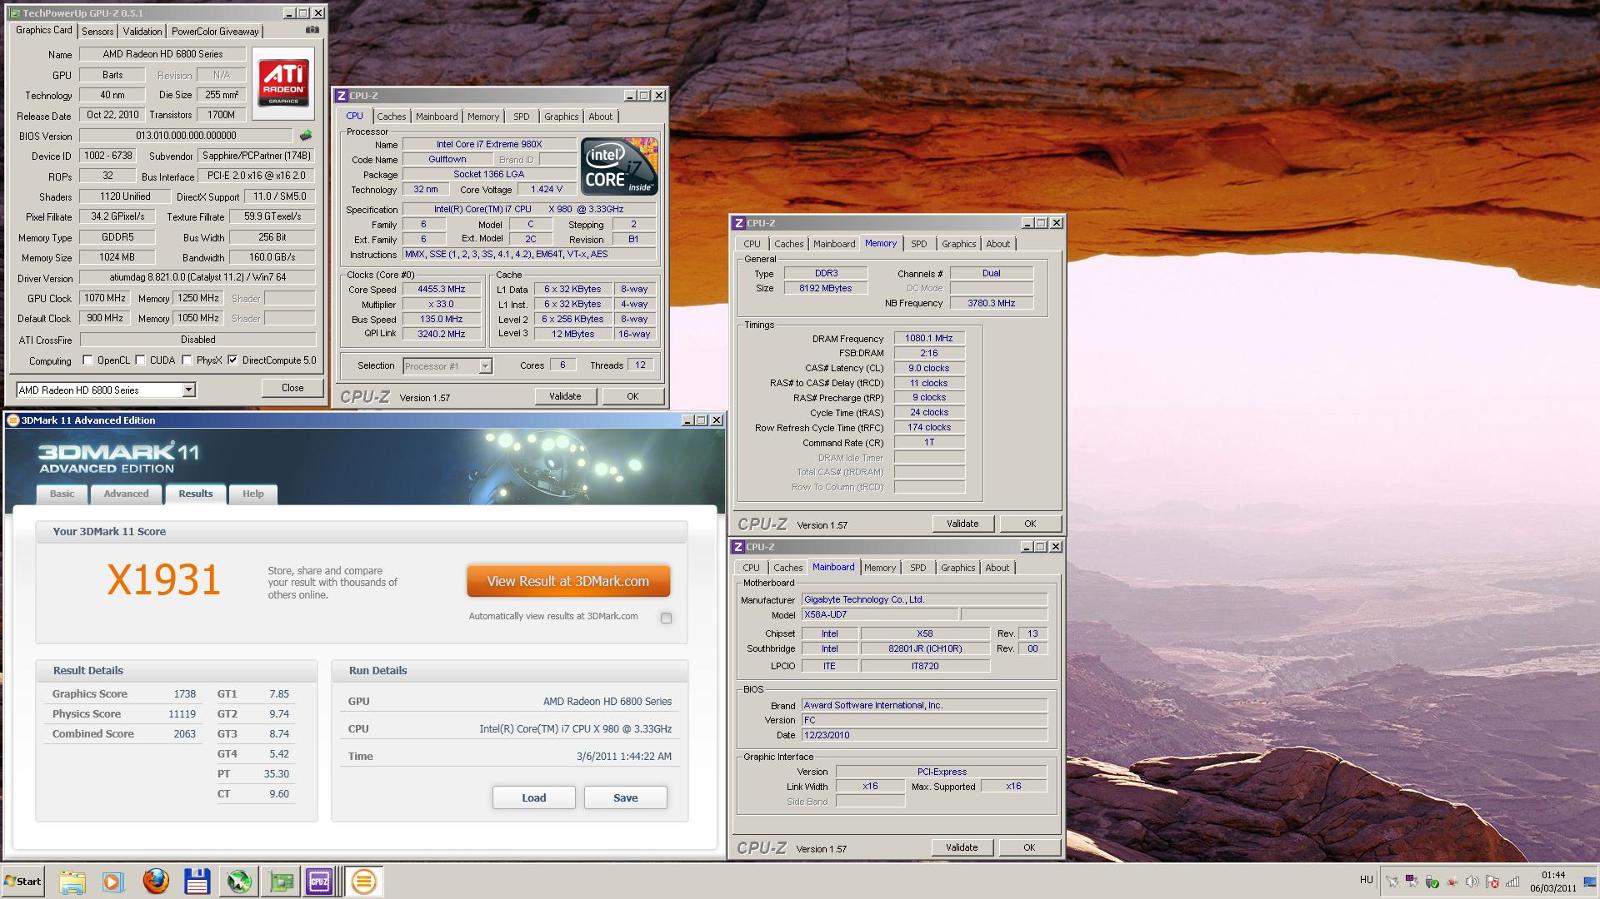Switch to the Sensors tab in GPU-Z
The height and width of the screenshot is (899, 1600).
click(x=97, y=31)
